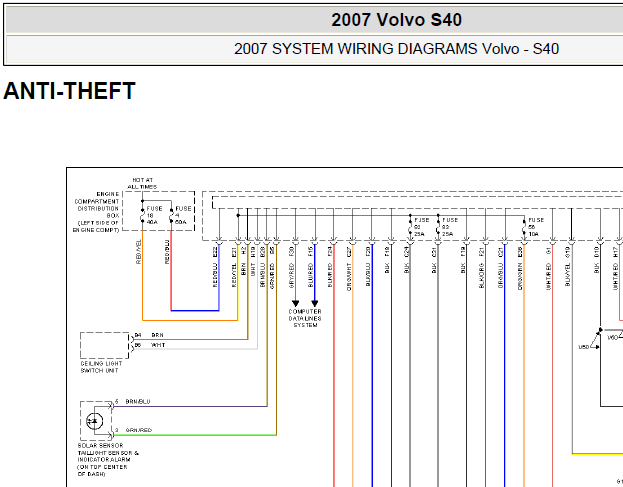Click the Fuse 55 10A label
The height and width of the screenshot is (487, 623).
pyautogui.click(x=536, y=227)
